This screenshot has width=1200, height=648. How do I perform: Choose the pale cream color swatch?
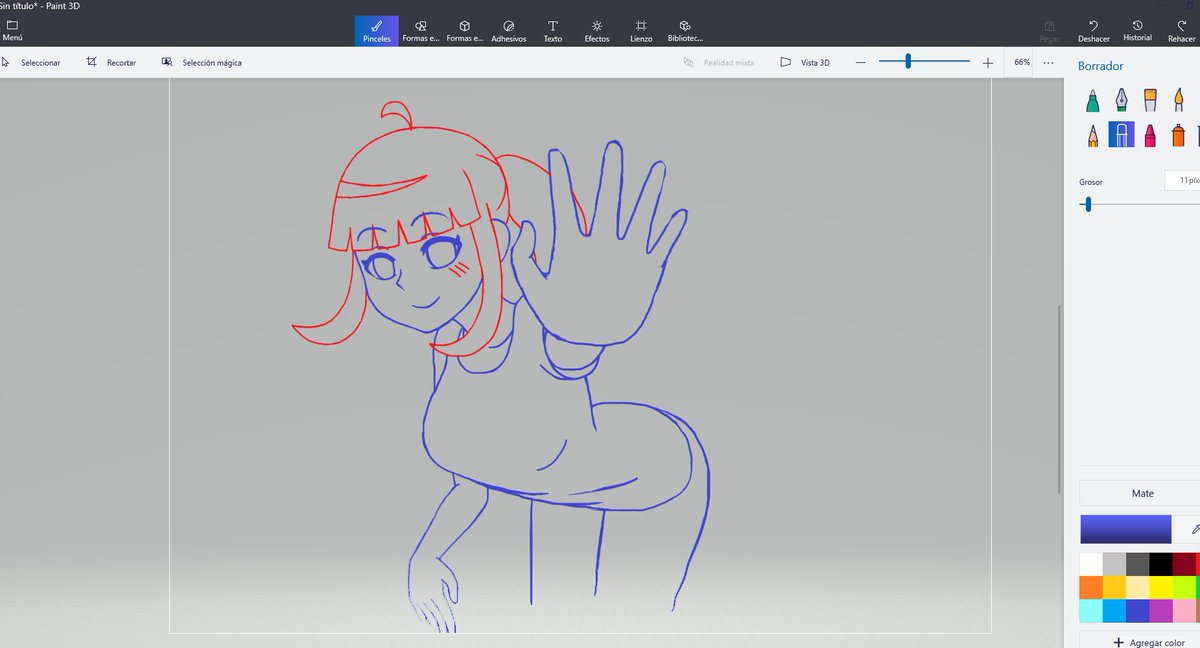click(1137, 587)
